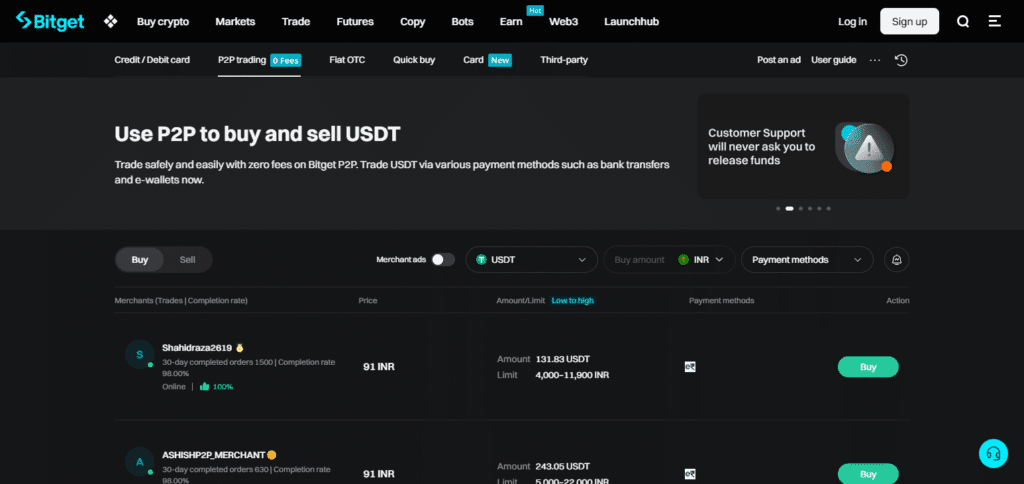The image size is (1024, 484).
Task: Click the 0 Fees badge
Action: click(x=285, y=61)
